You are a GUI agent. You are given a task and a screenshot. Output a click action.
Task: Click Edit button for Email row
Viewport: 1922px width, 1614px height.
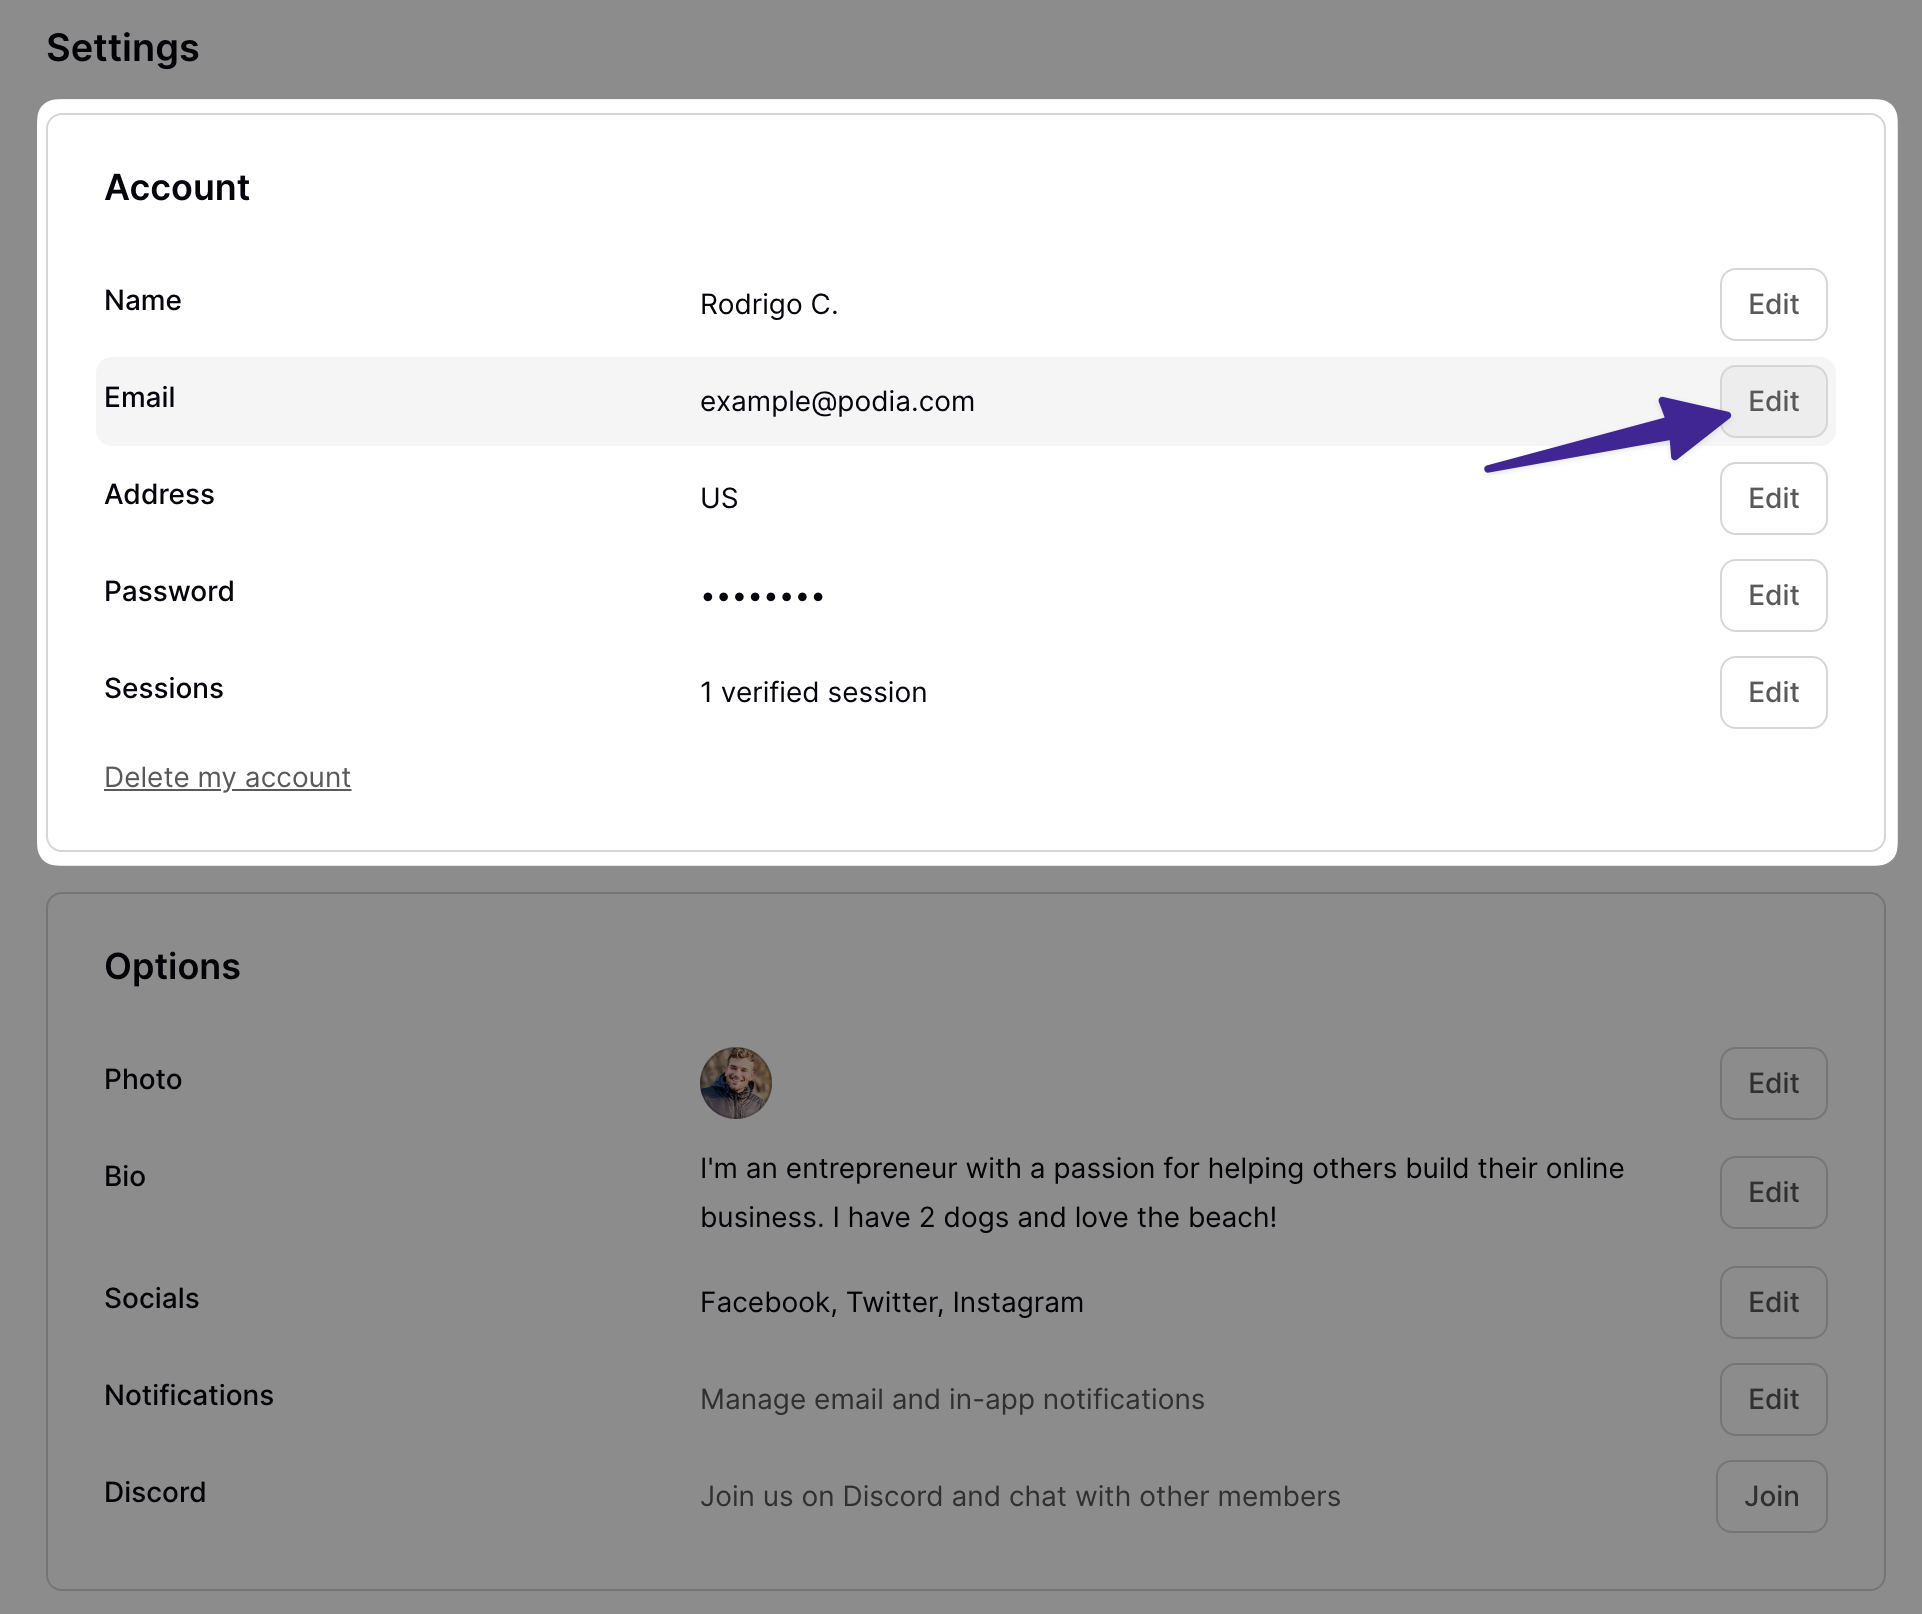(x=1772, y=401)
